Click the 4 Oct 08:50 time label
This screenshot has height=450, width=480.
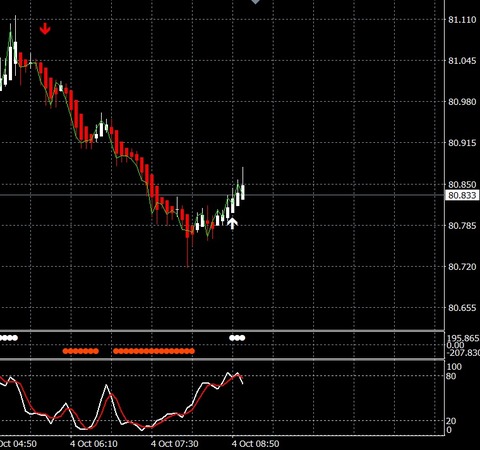pyautogui.click(x=255, y=444)
